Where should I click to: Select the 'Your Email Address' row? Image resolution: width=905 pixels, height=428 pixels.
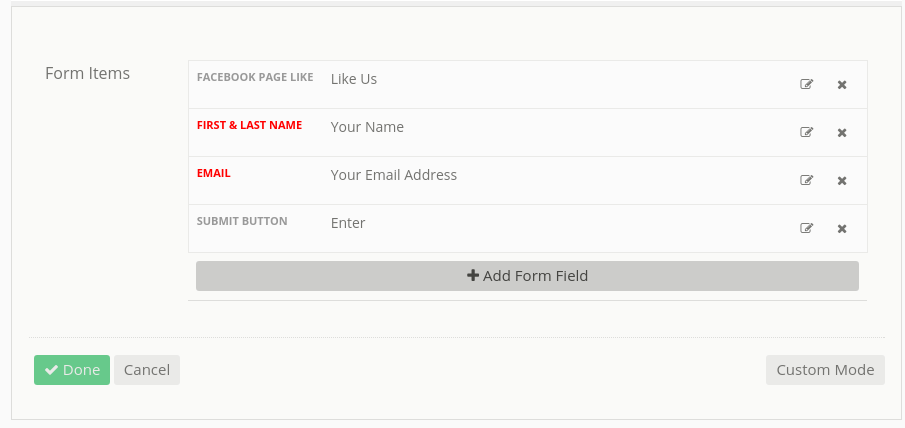394,175
